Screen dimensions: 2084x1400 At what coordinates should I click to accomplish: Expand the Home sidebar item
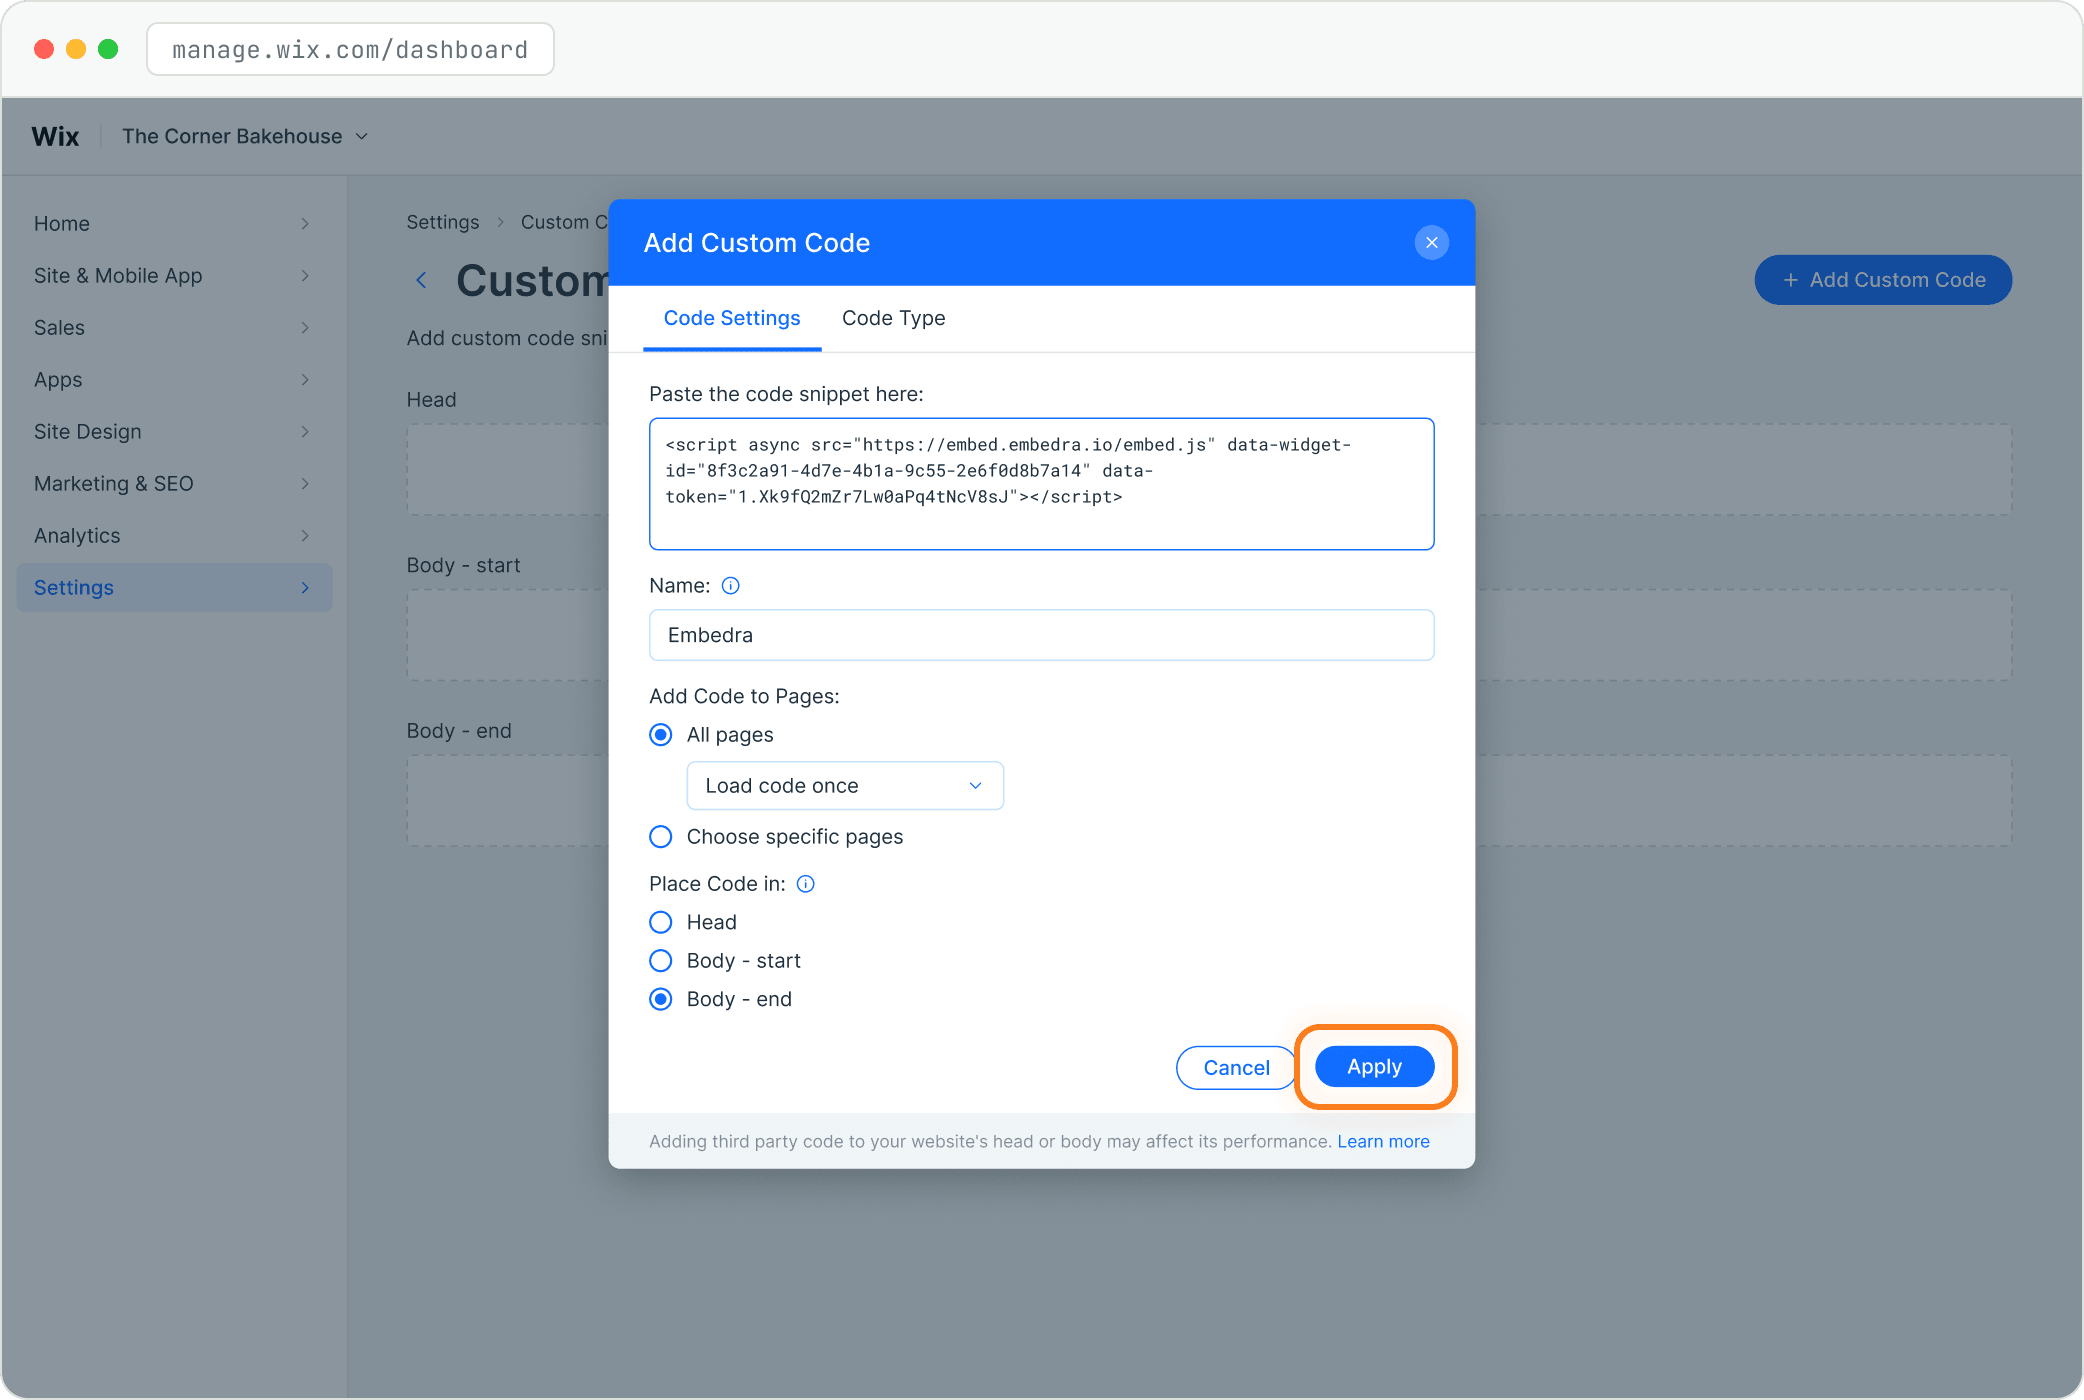point(174,224)
